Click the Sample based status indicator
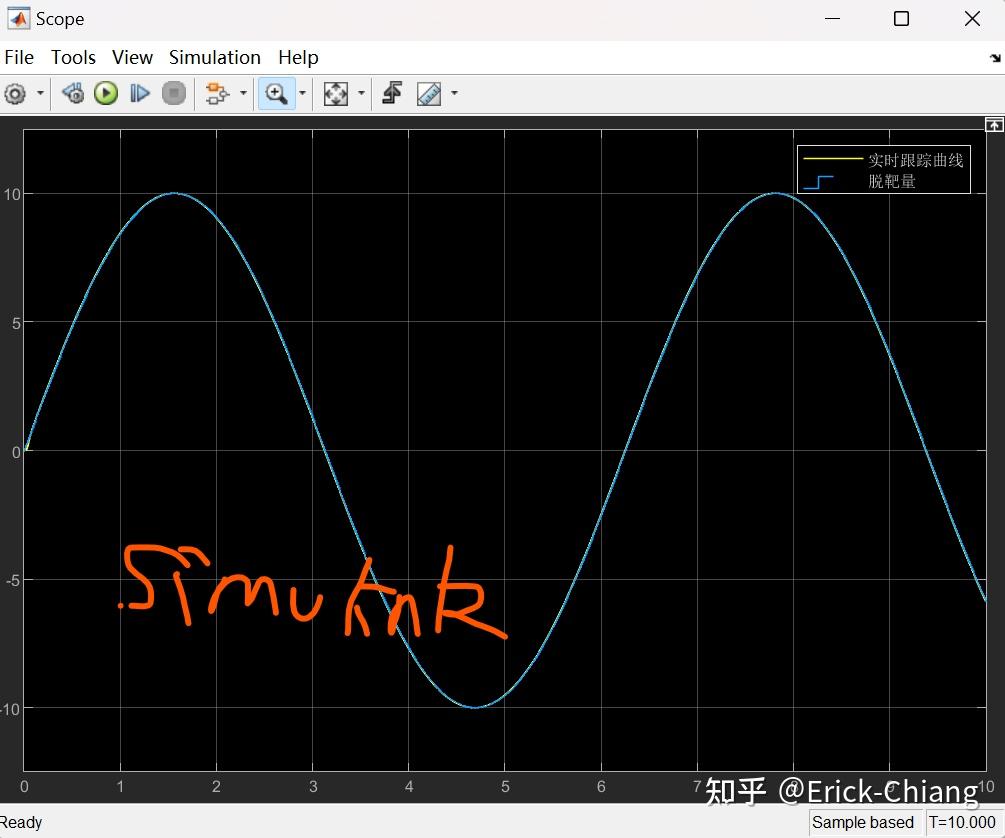This screenshot has width=1005, height=838. 864,822
